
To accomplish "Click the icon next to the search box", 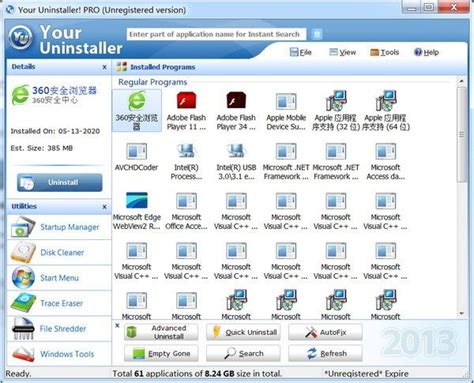I will click(x=317, y=34).
